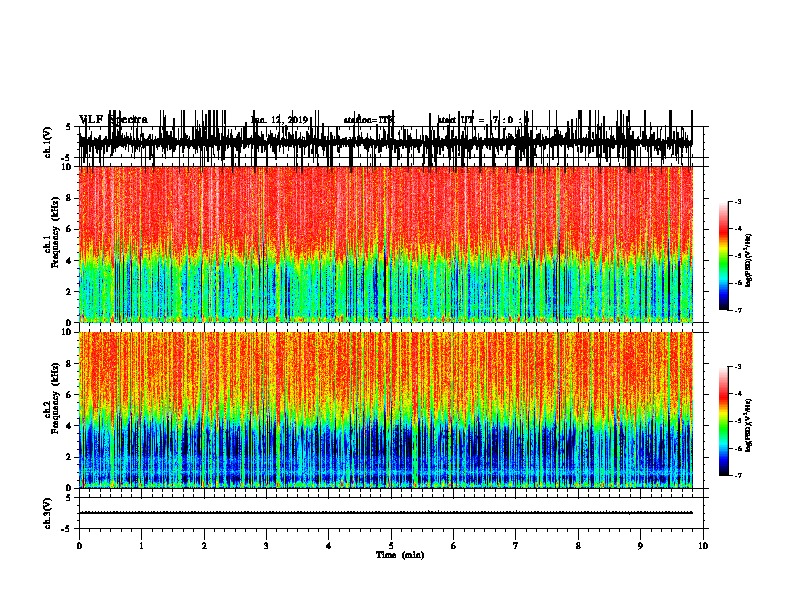Viewport: 792px width, 612px height.
Task: Click the '9' tick on Time axis
Action: (x=640, y=545)
